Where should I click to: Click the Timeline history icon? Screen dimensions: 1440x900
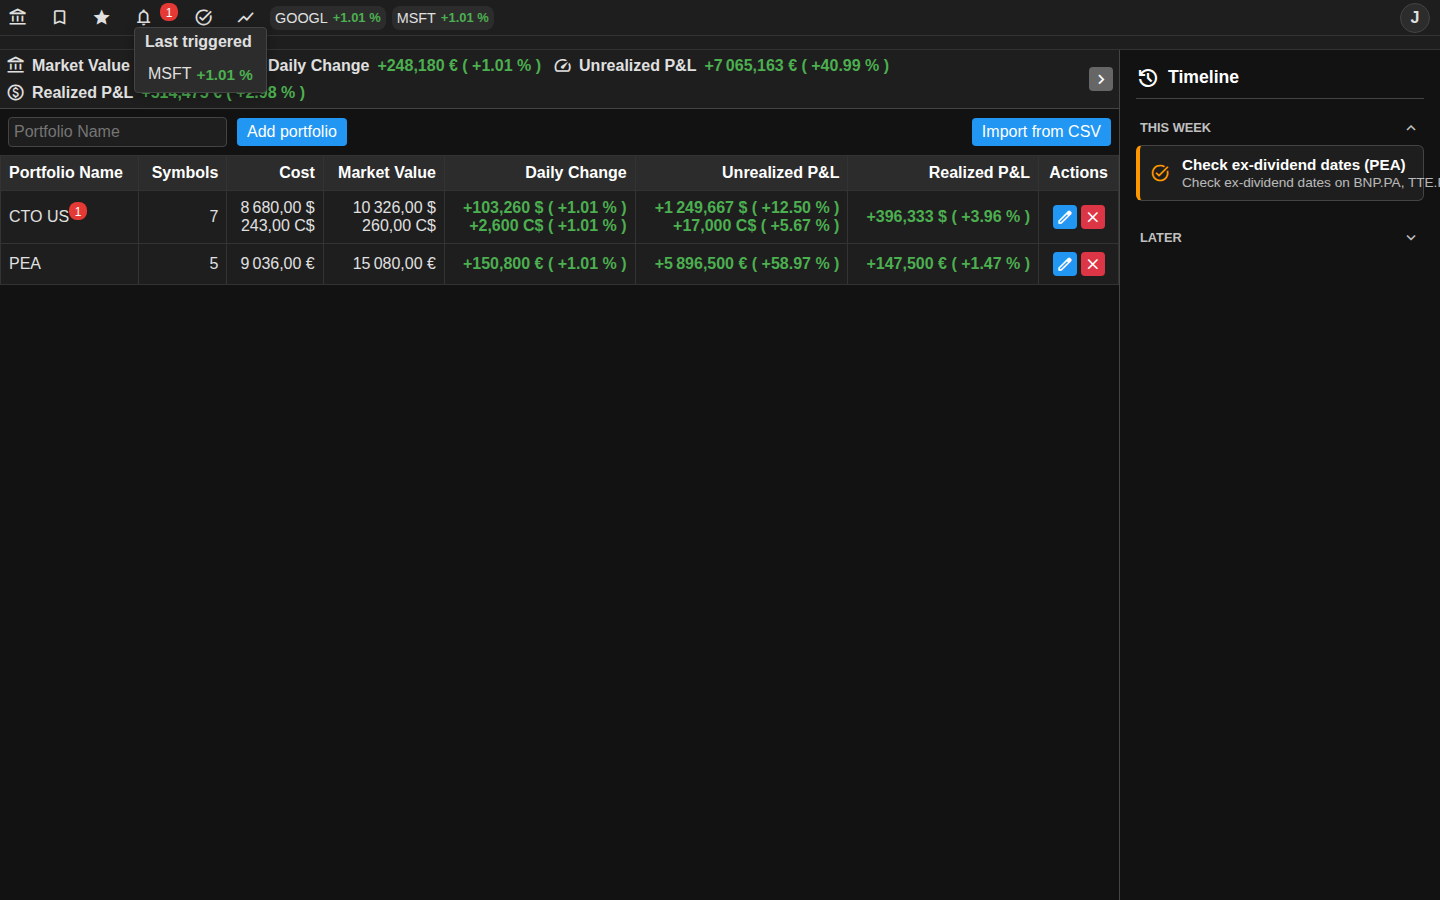(x=1148, y=77)
